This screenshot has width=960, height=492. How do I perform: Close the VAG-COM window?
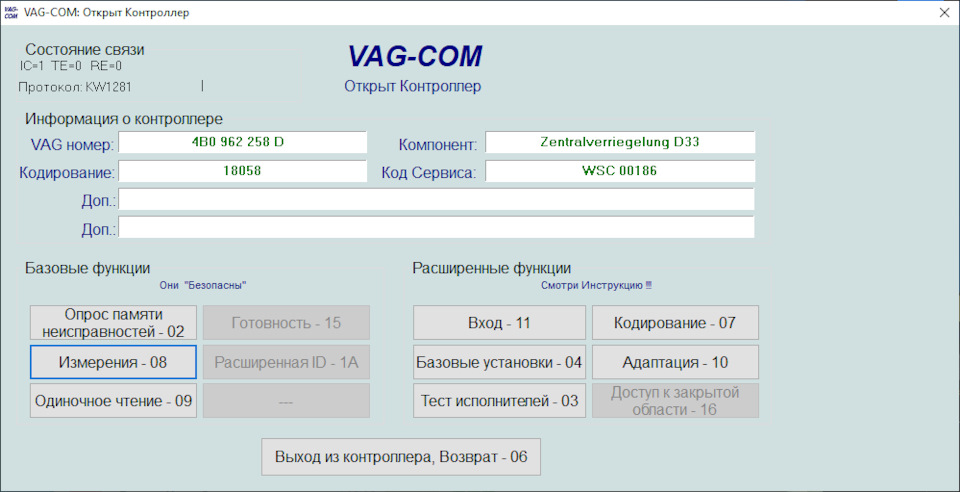943,13
